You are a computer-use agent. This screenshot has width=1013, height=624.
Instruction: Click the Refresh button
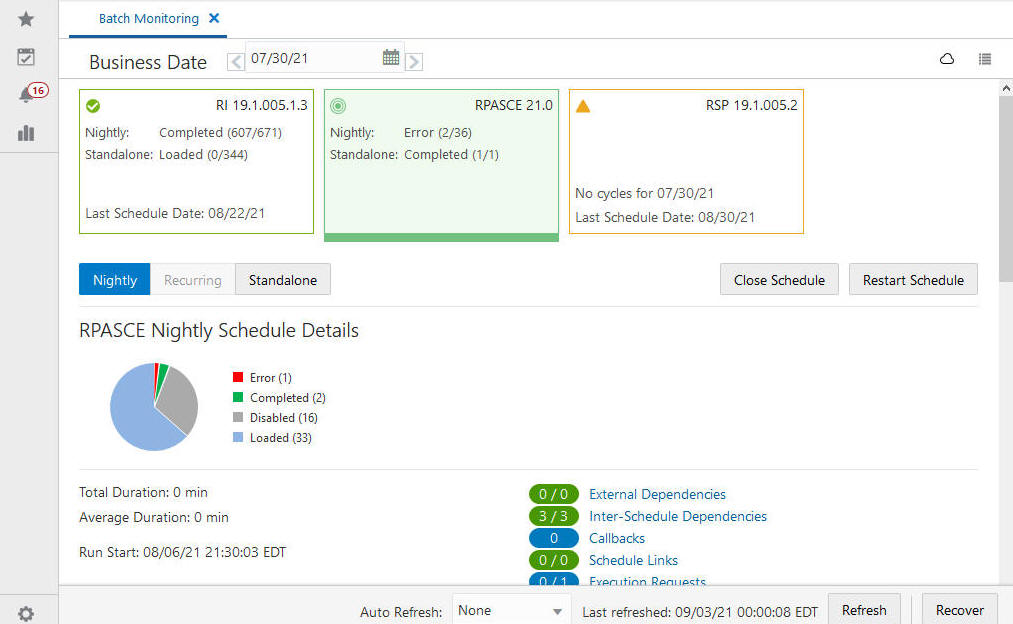pos(864,610)
